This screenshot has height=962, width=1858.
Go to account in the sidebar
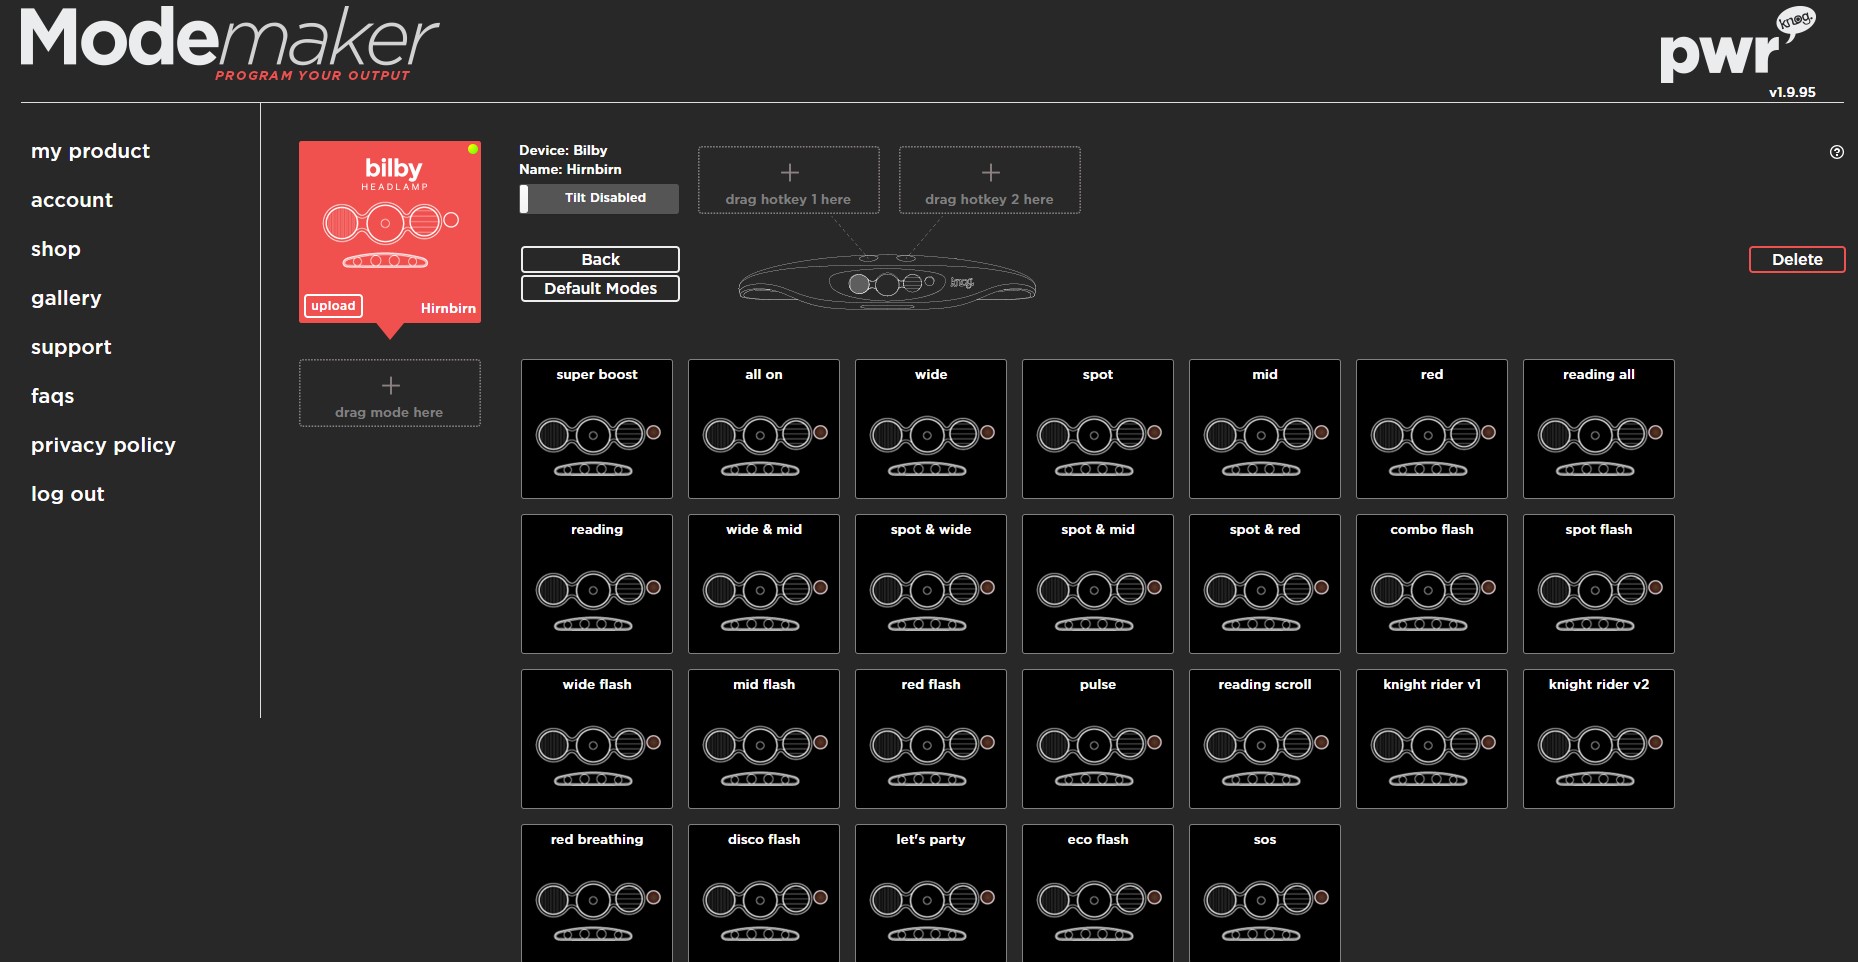(x=72, y=200)
